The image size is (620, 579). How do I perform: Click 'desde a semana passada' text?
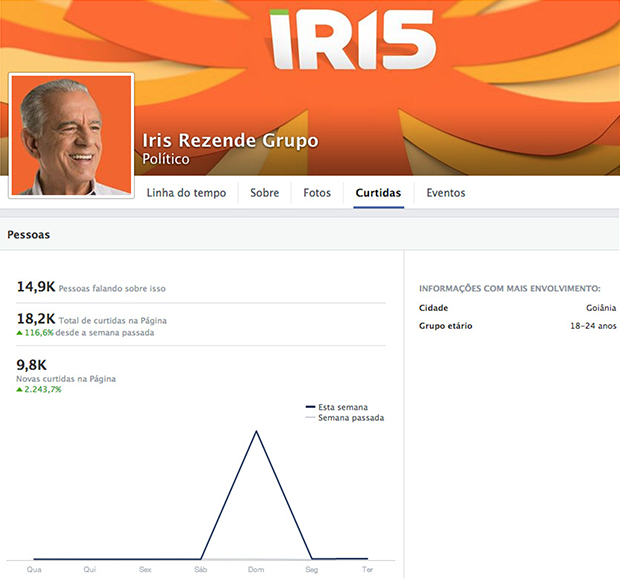tap(105, 333)
